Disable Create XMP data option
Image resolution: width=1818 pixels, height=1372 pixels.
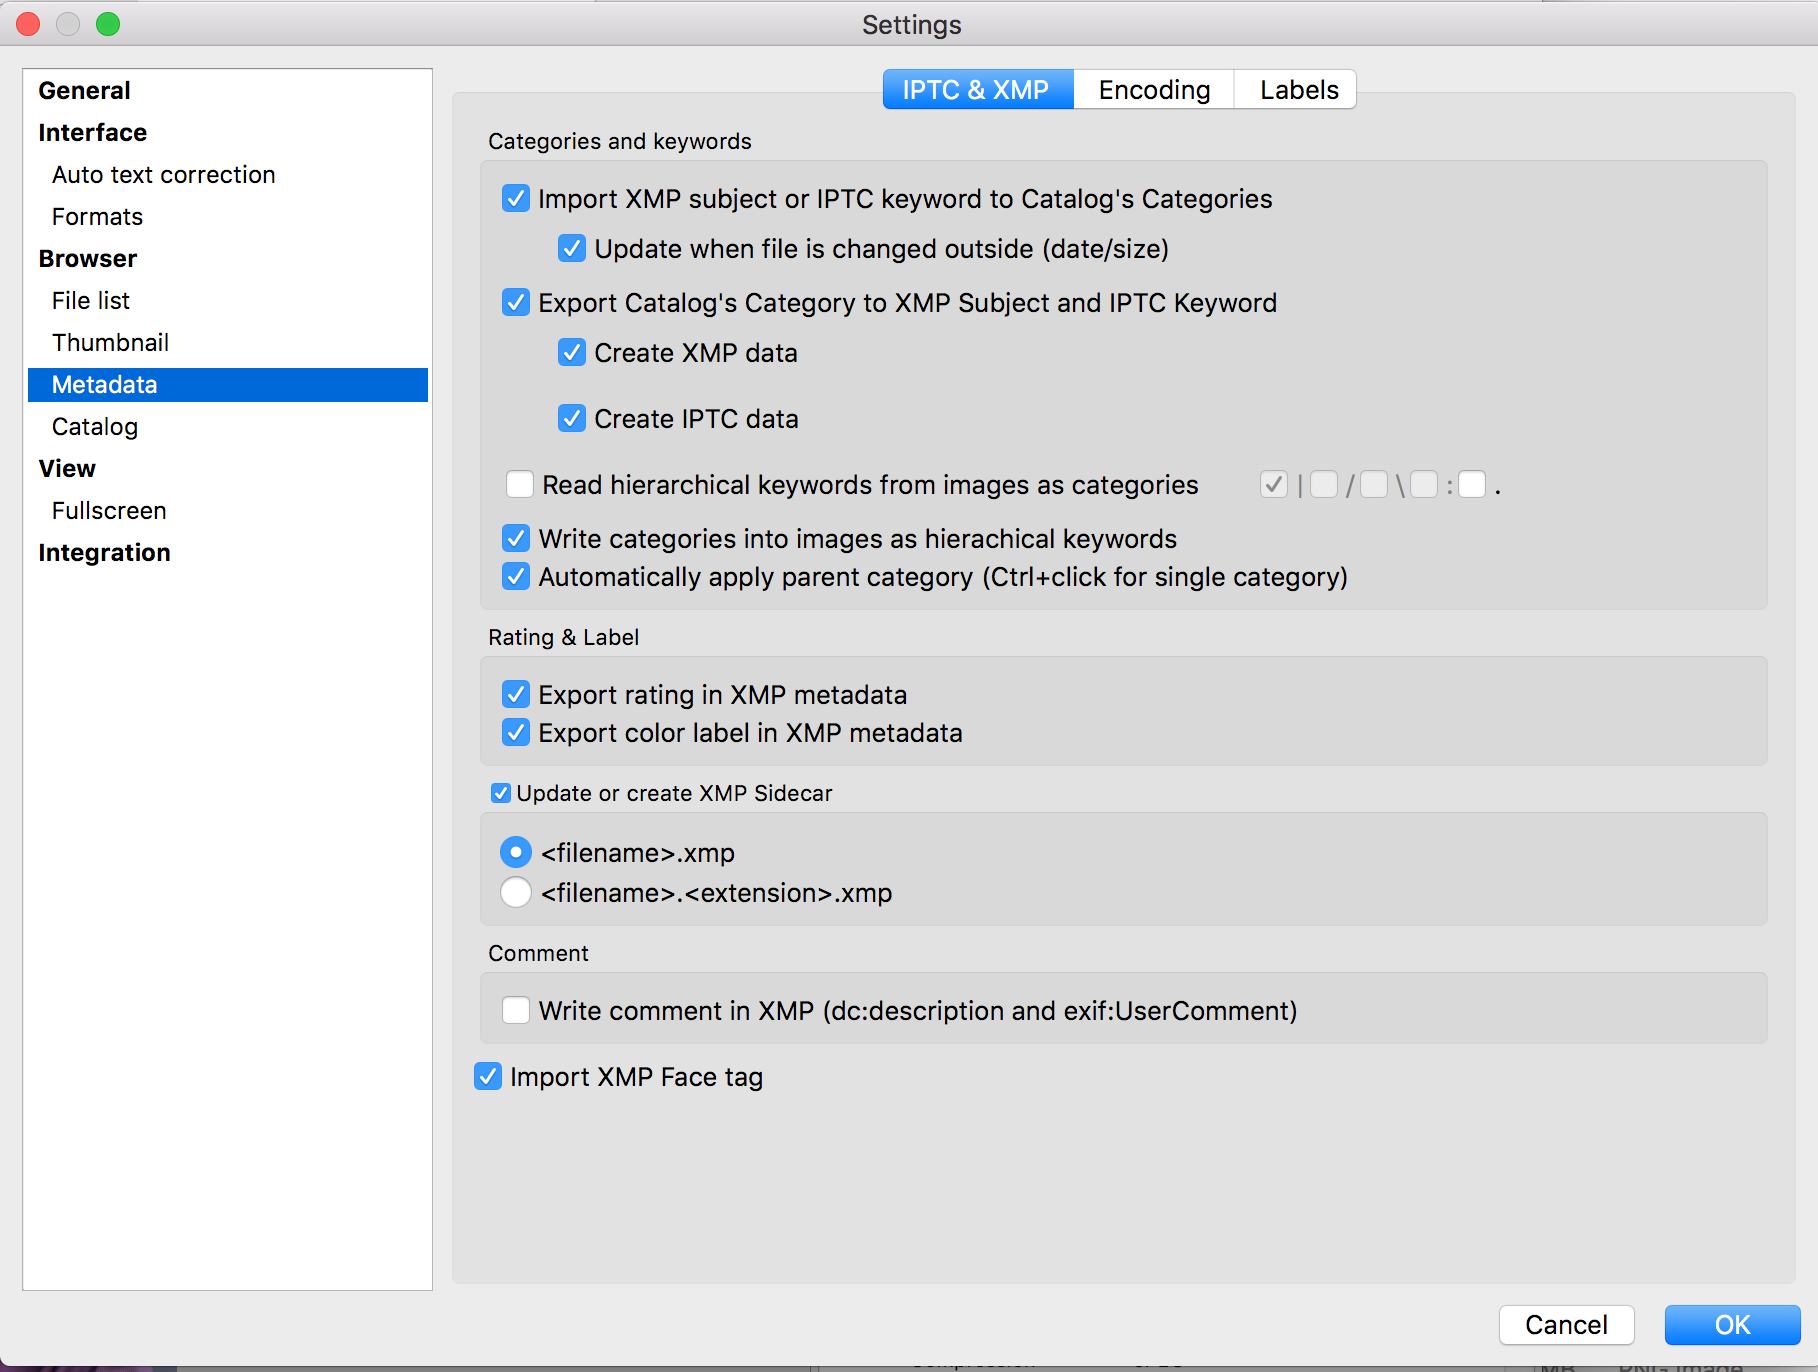(x=572, y=353)
